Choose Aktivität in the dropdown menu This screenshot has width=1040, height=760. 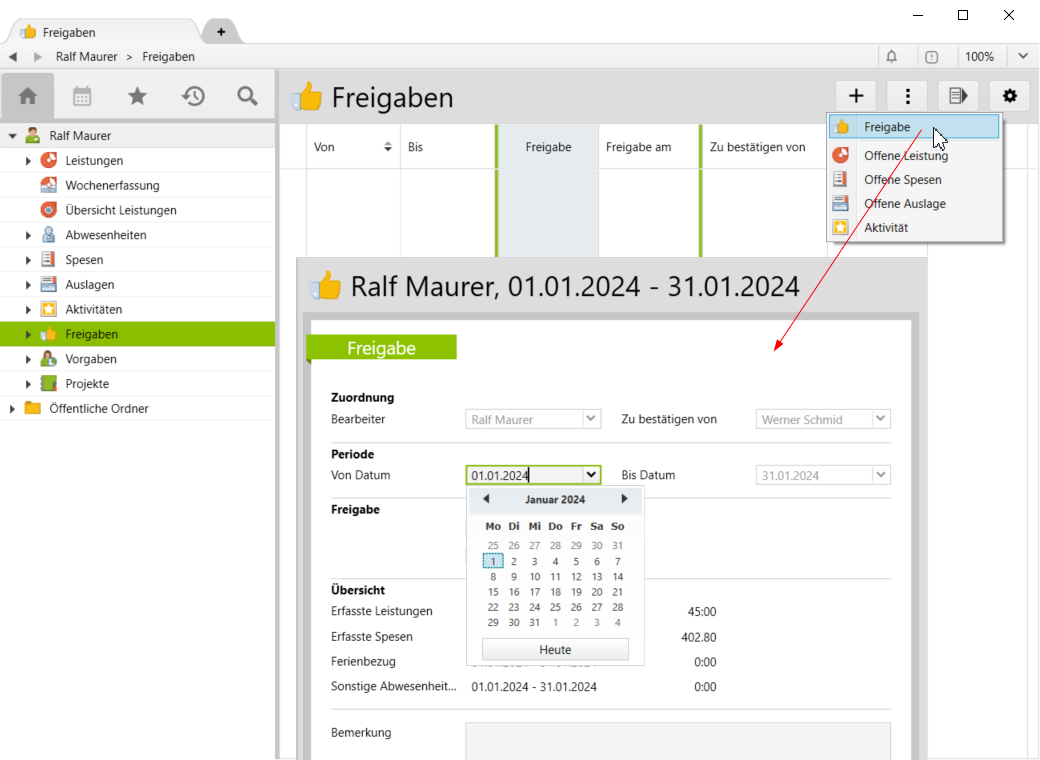coord(886,228)
